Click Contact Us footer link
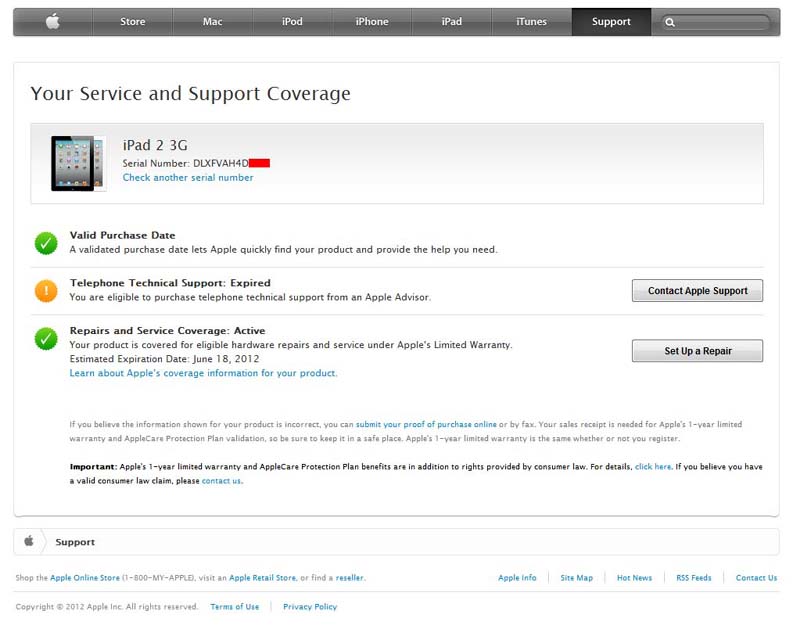Screen dimensions: 800x636 point(757,578)
